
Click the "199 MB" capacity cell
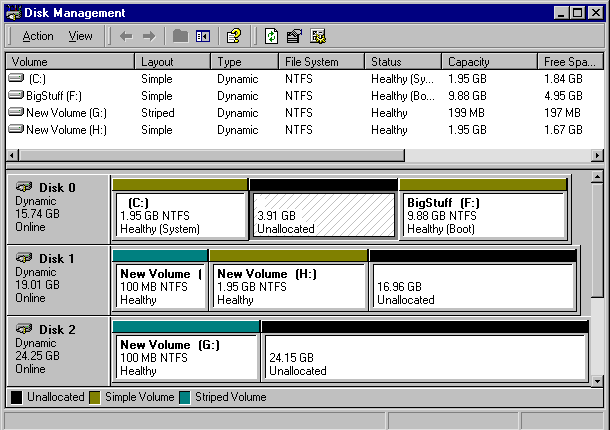tap(466, 113)
